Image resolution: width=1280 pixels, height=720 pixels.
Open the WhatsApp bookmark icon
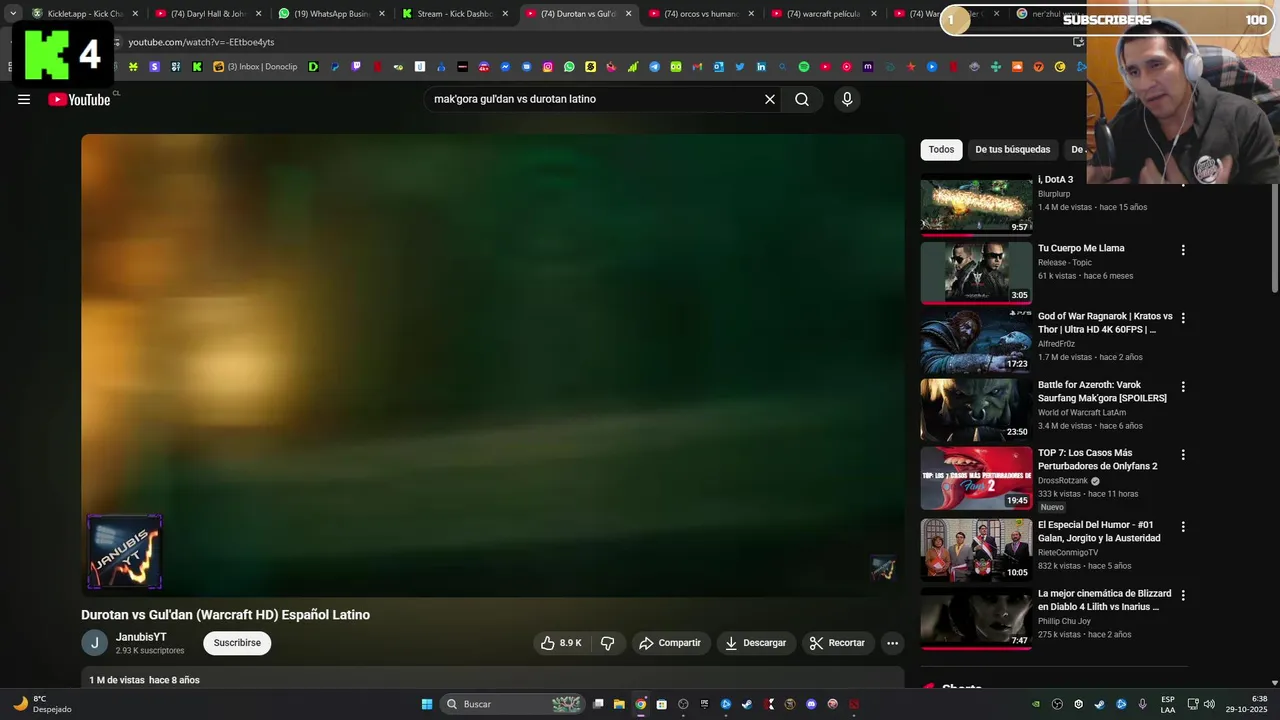click(x=569, y=67)
